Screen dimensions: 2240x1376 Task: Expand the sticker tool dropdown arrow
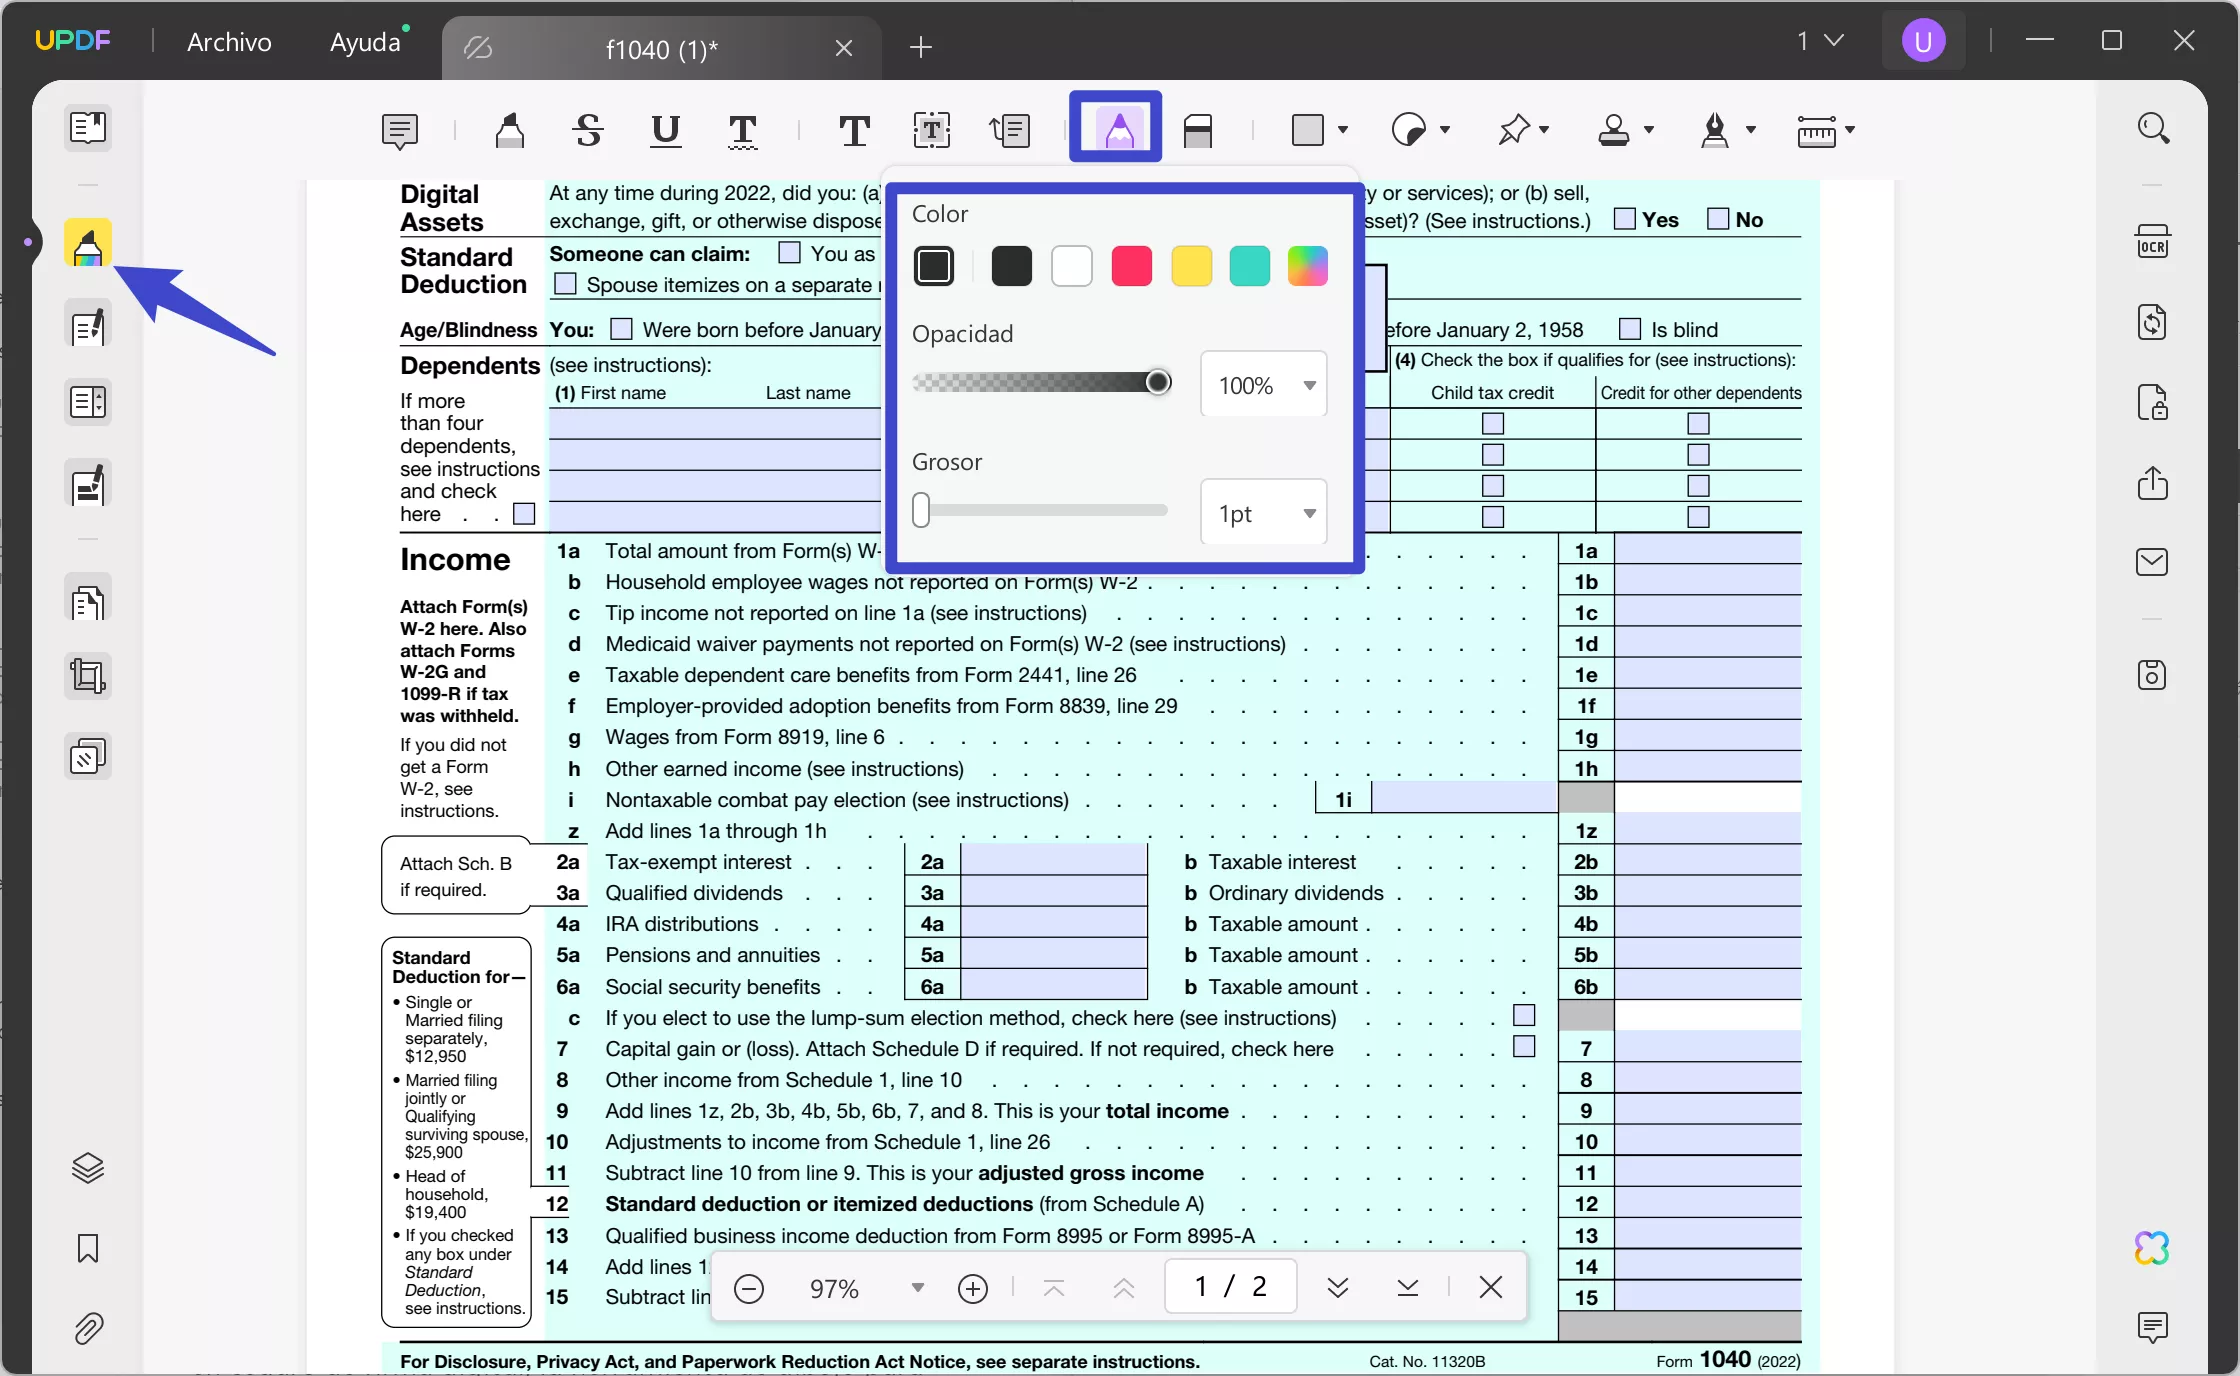tap(1445, 130)
